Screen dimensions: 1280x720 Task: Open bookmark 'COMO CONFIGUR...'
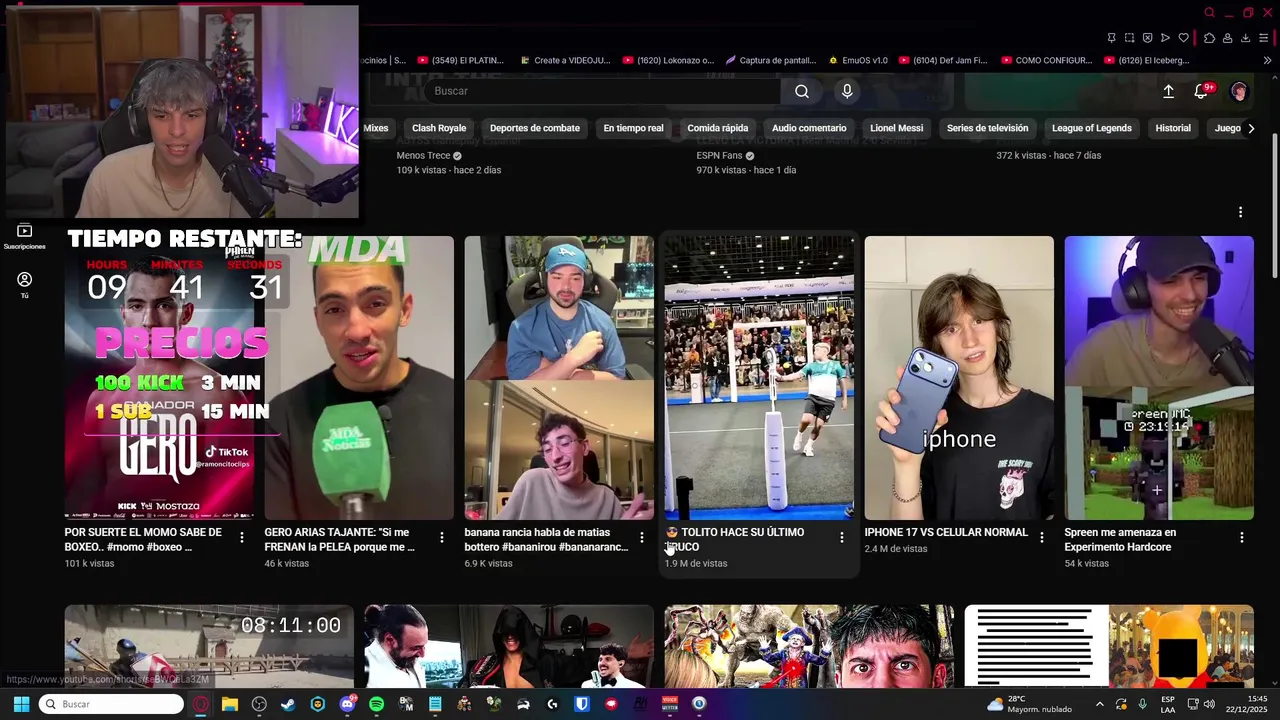coord(1046,60)
